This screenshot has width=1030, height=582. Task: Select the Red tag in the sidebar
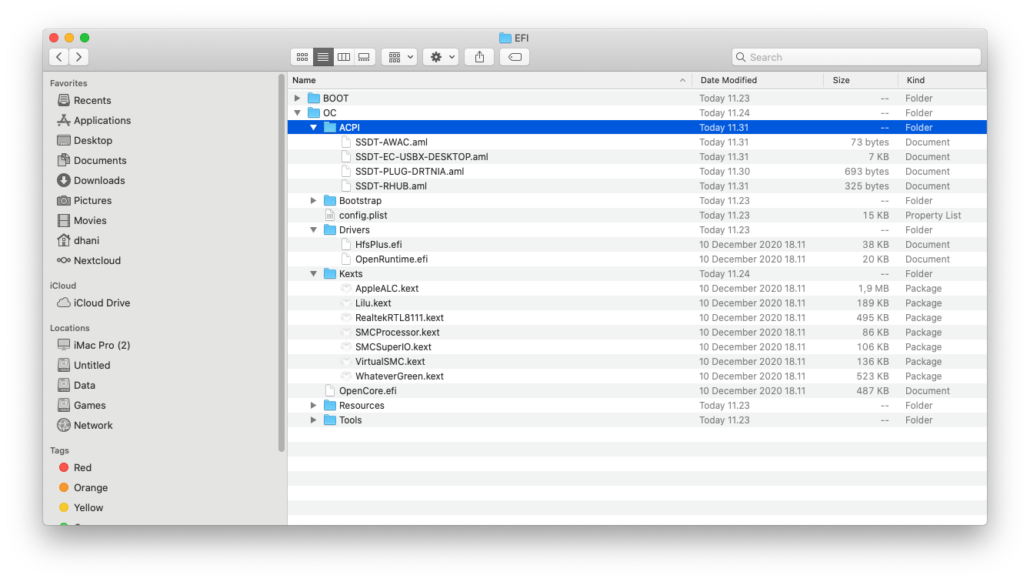(x=82, y=468)
